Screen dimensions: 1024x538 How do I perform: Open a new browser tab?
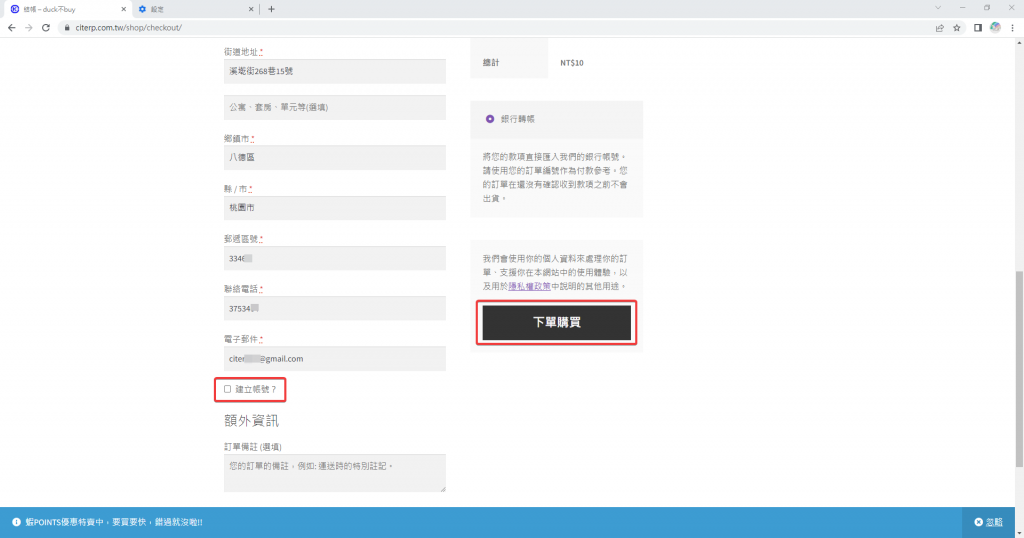click(271, 9)
